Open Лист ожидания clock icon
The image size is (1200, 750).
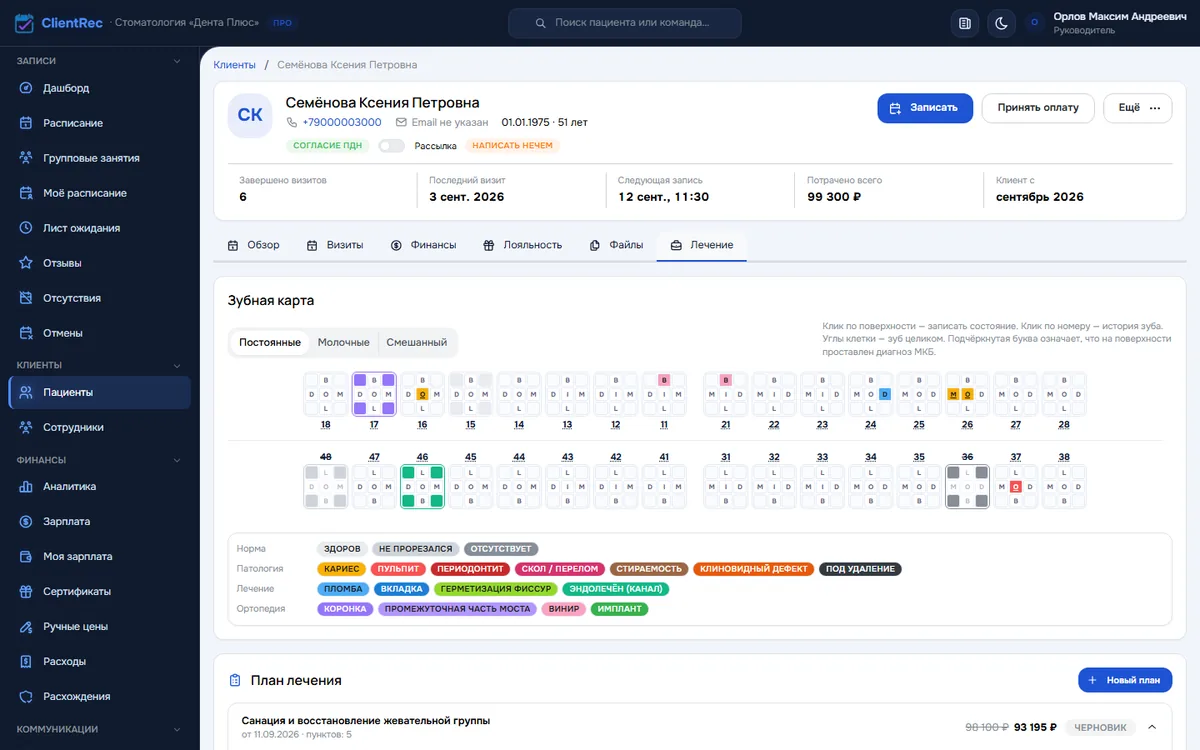point(27,228)
